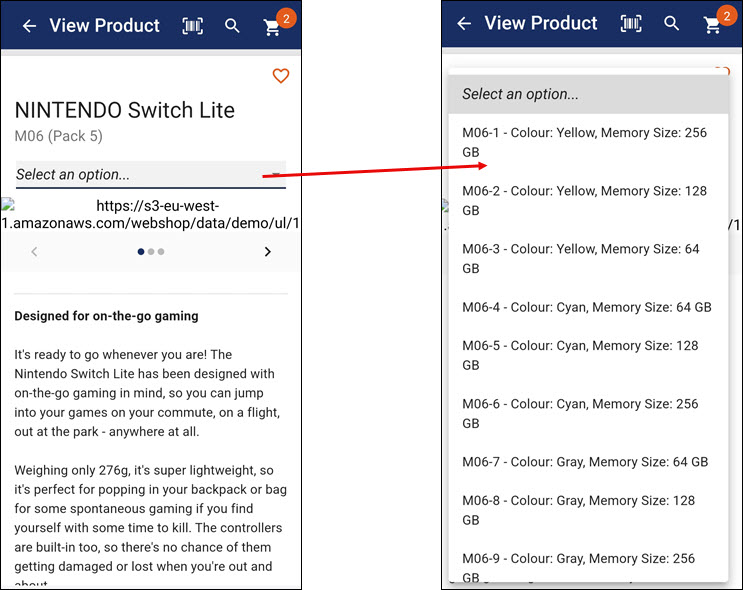Open barcode scanner in left screen header

click(192, 26)
